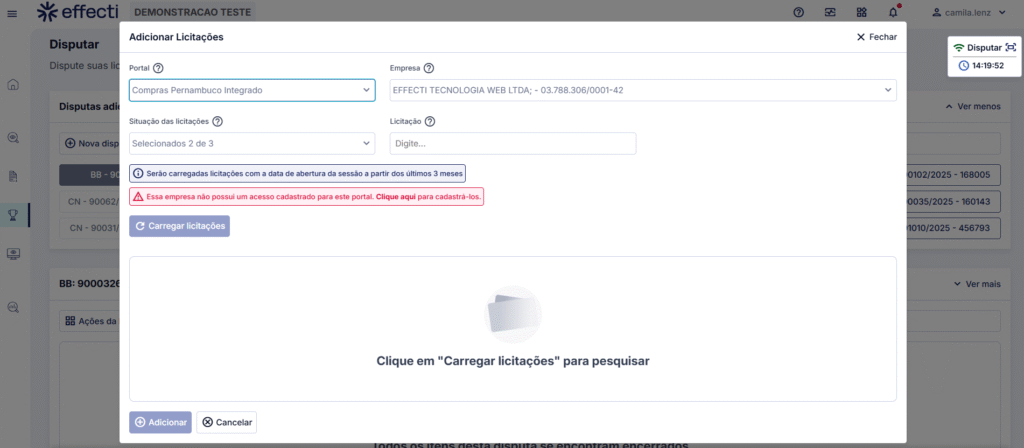The height and width of the screenshot is (448, 1024).
Task: Open Situação das licitações dropdown
Action: (x=251, y=143)
